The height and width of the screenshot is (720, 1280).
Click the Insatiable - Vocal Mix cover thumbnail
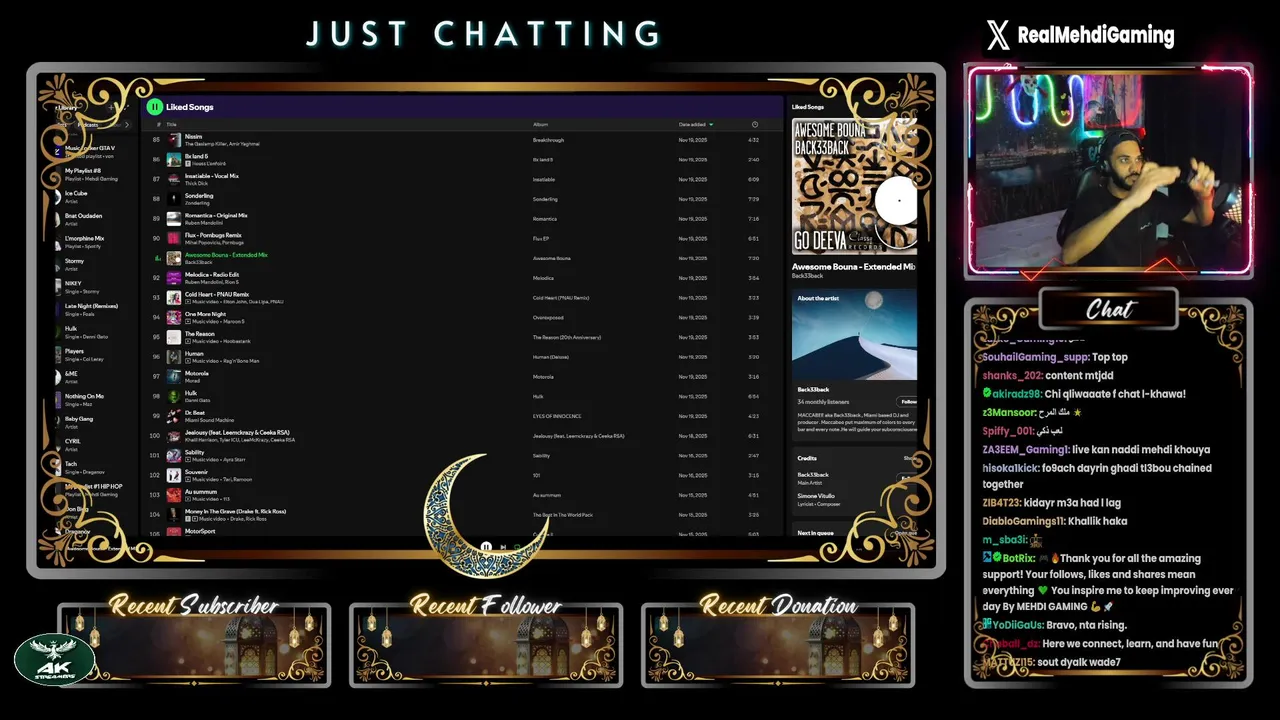tap(174, 179)
